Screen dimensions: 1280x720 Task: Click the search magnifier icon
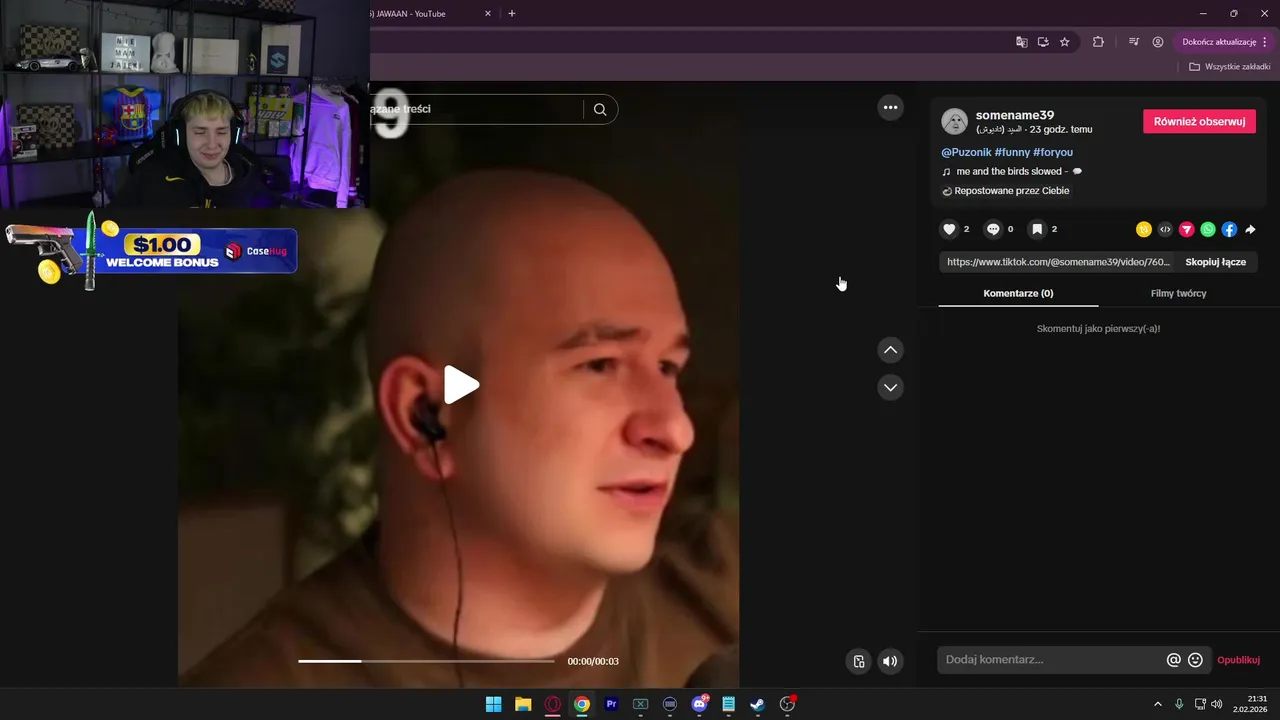[x=600, y=110]
